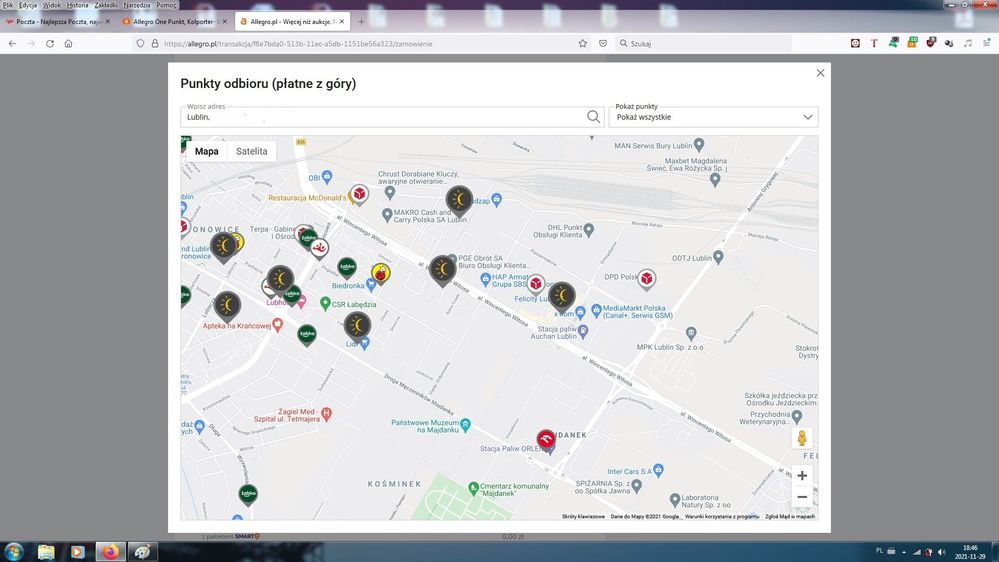Switch to the Poczta browser tab
Image resolution: width=999 pixels, height=562 pixels.
(57, 22)
